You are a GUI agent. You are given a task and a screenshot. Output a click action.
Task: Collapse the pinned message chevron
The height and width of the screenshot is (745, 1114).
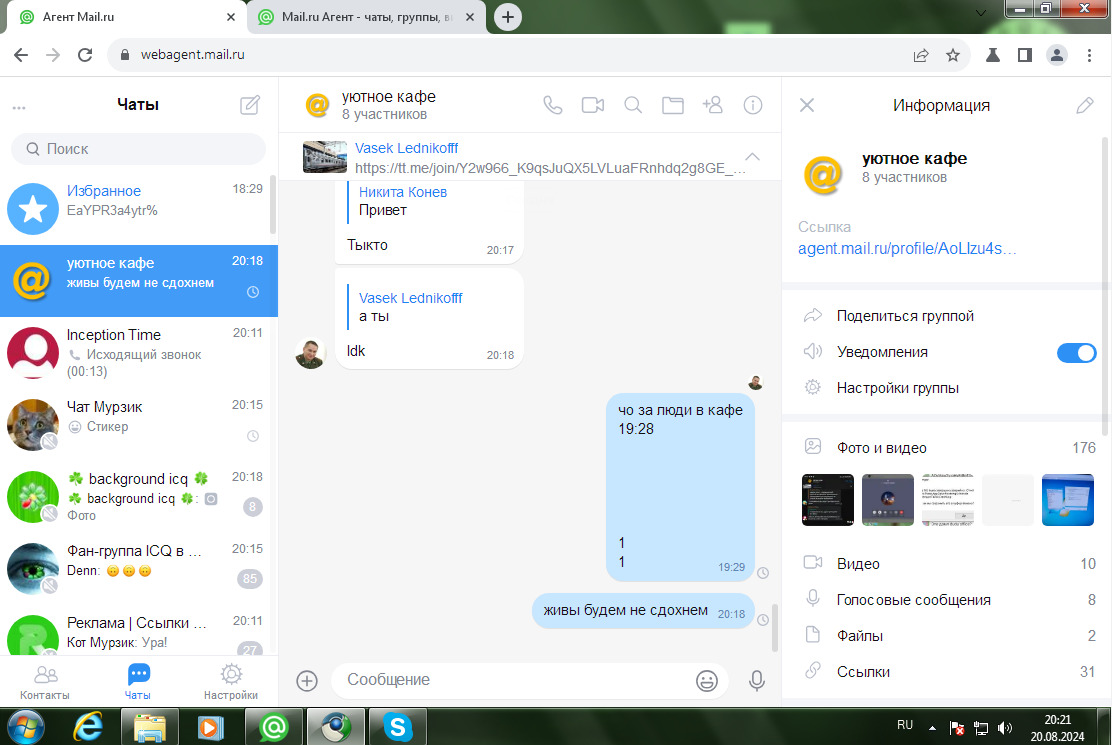[x=753, y=157]
